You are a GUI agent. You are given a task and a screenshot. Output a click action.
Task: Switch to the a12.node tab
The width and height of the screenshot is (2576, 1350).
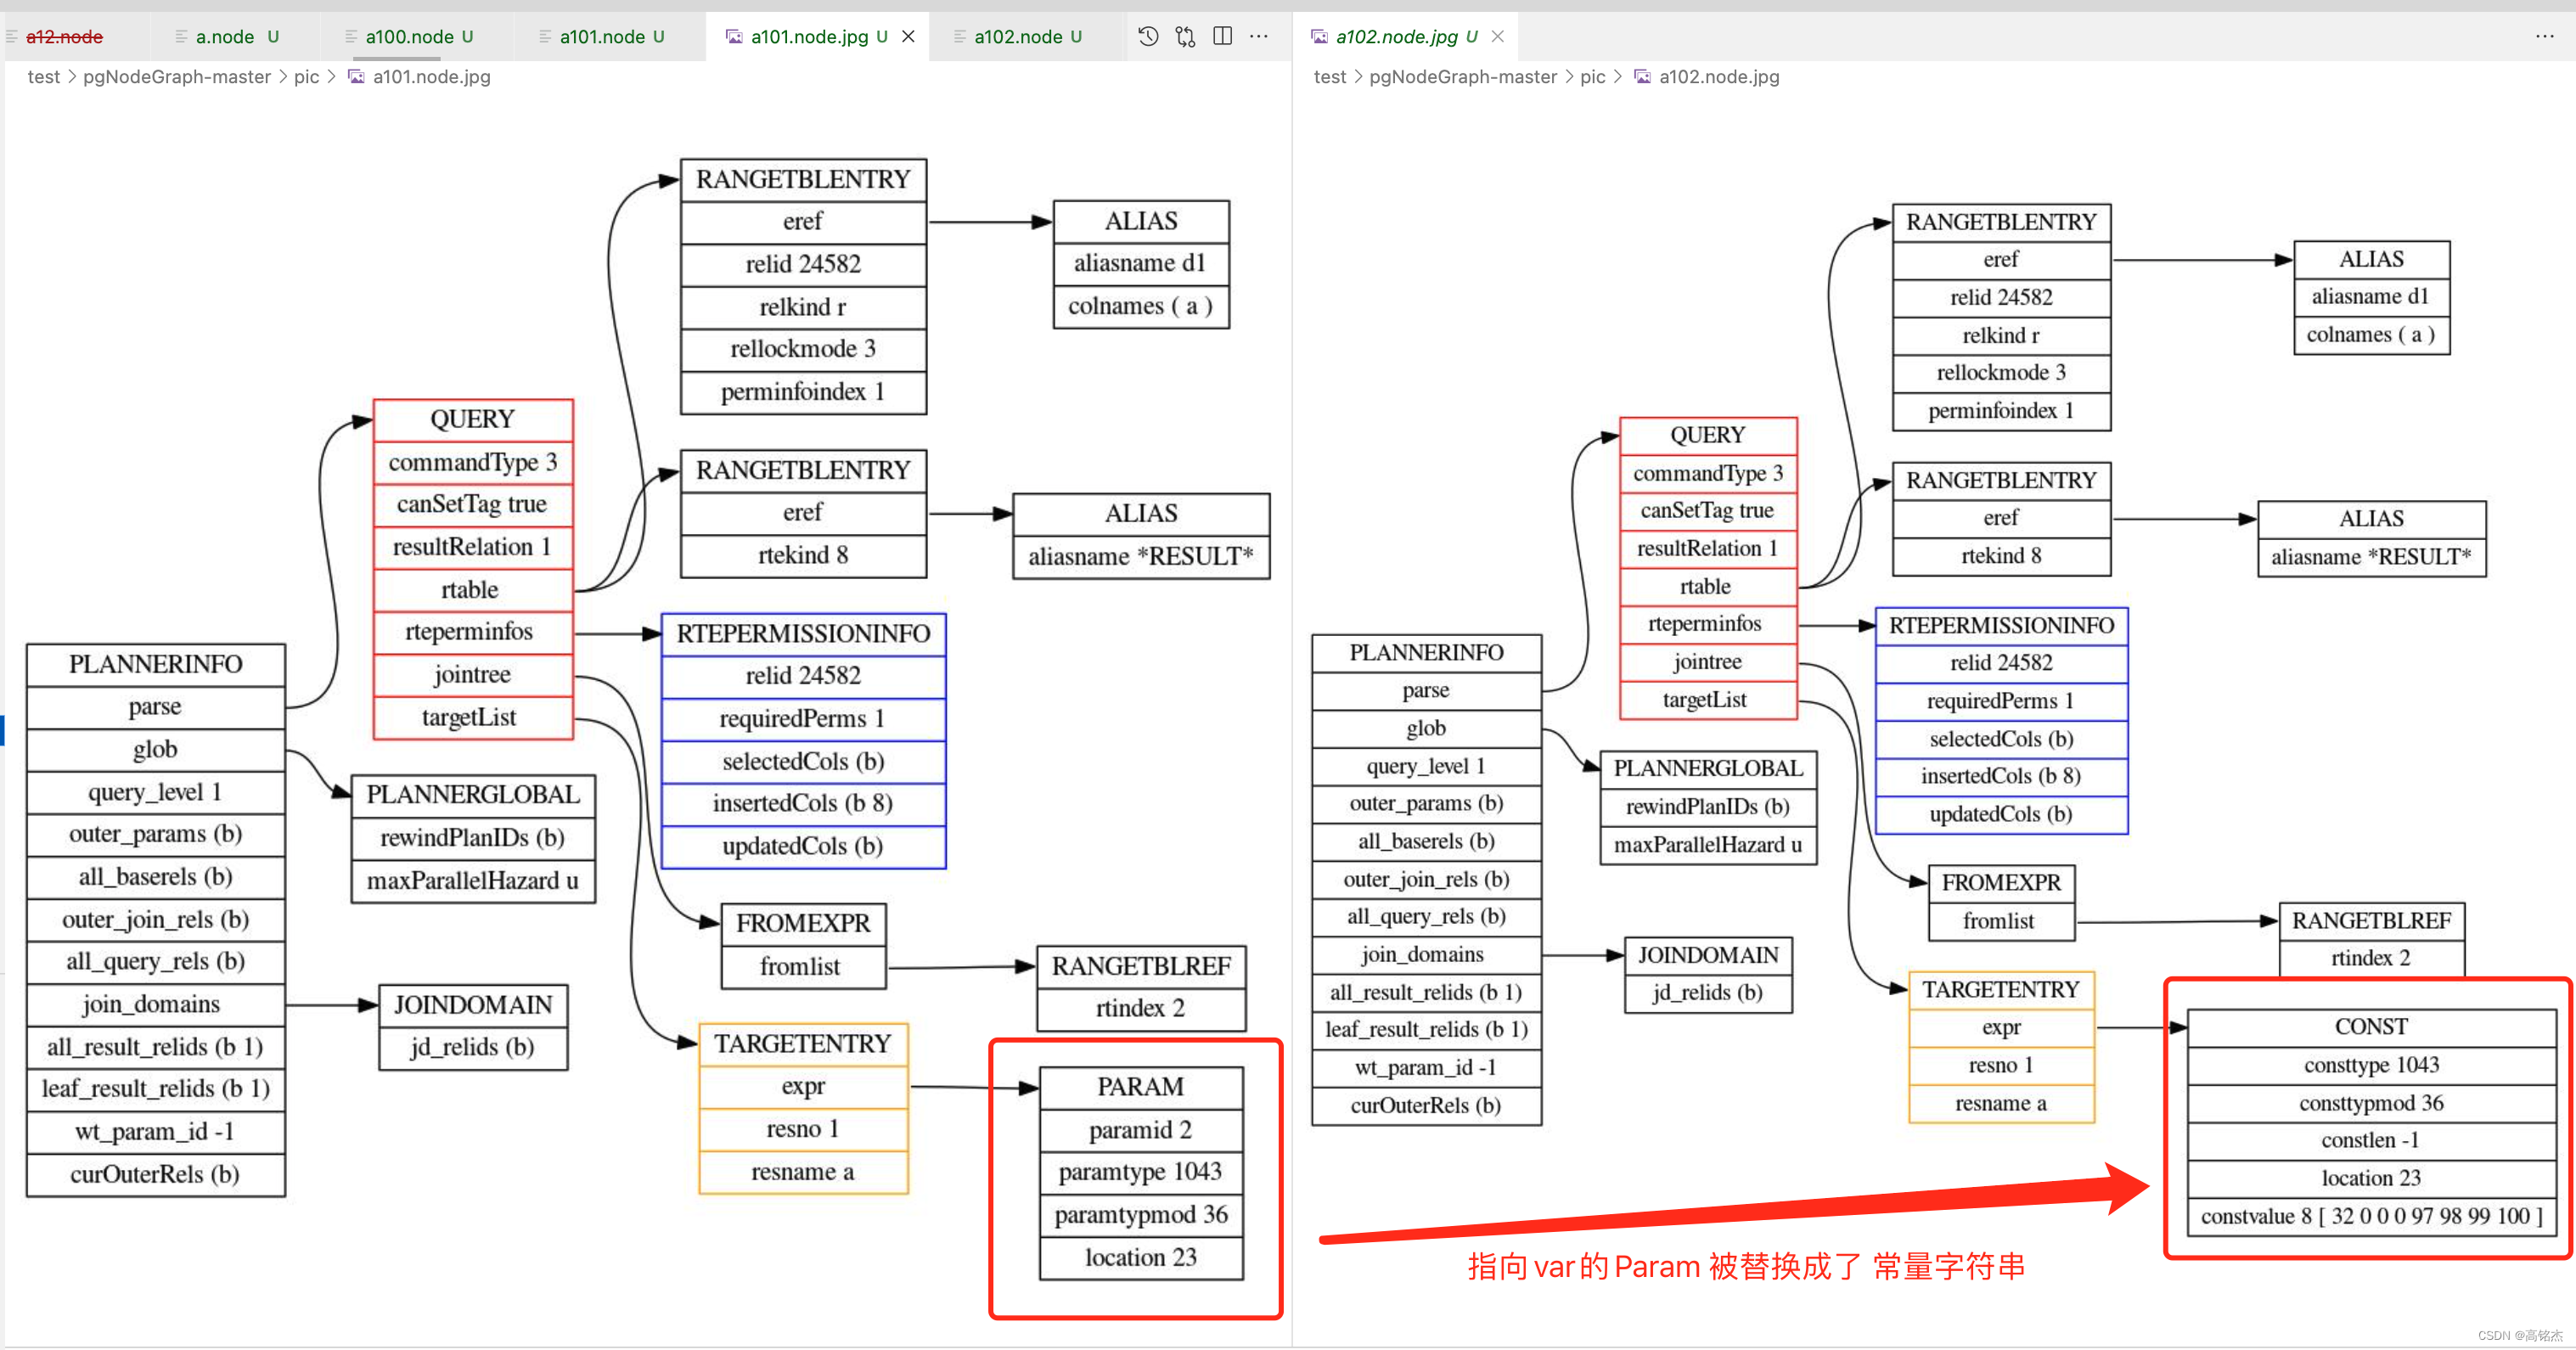pos(64,37)
